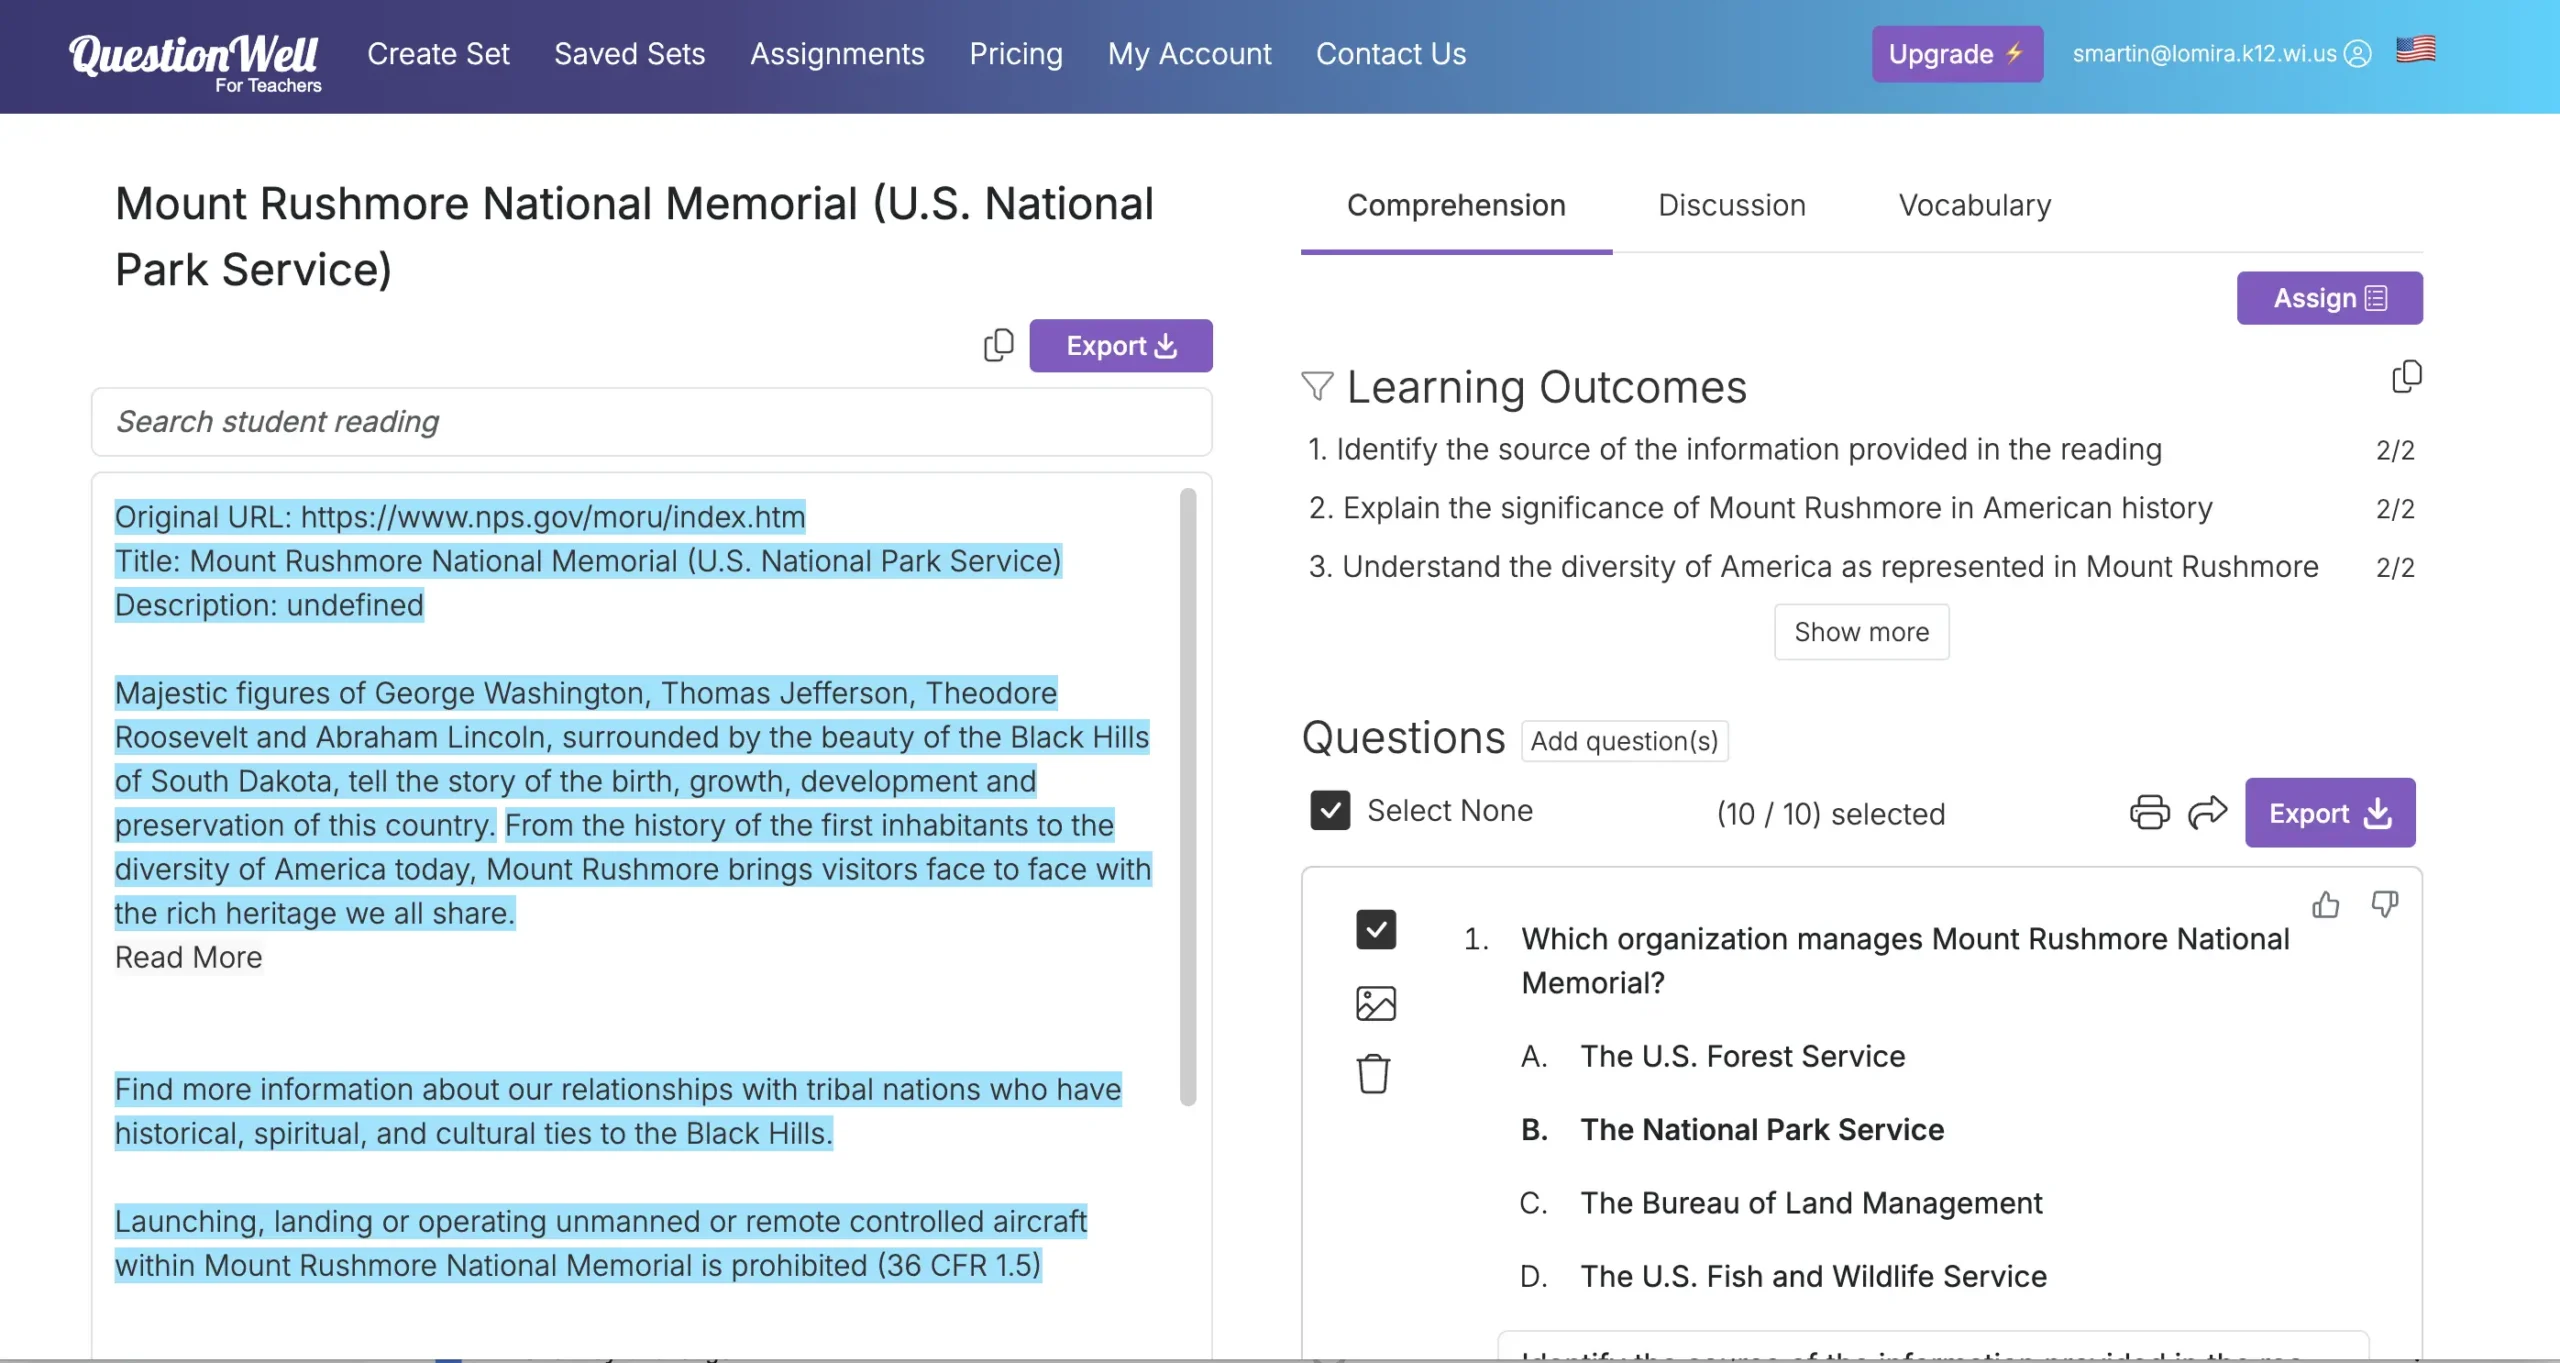Viewport: 2560px width, 1363px height.
Task: Click the share arrow icon
Action: point(2207,812)
